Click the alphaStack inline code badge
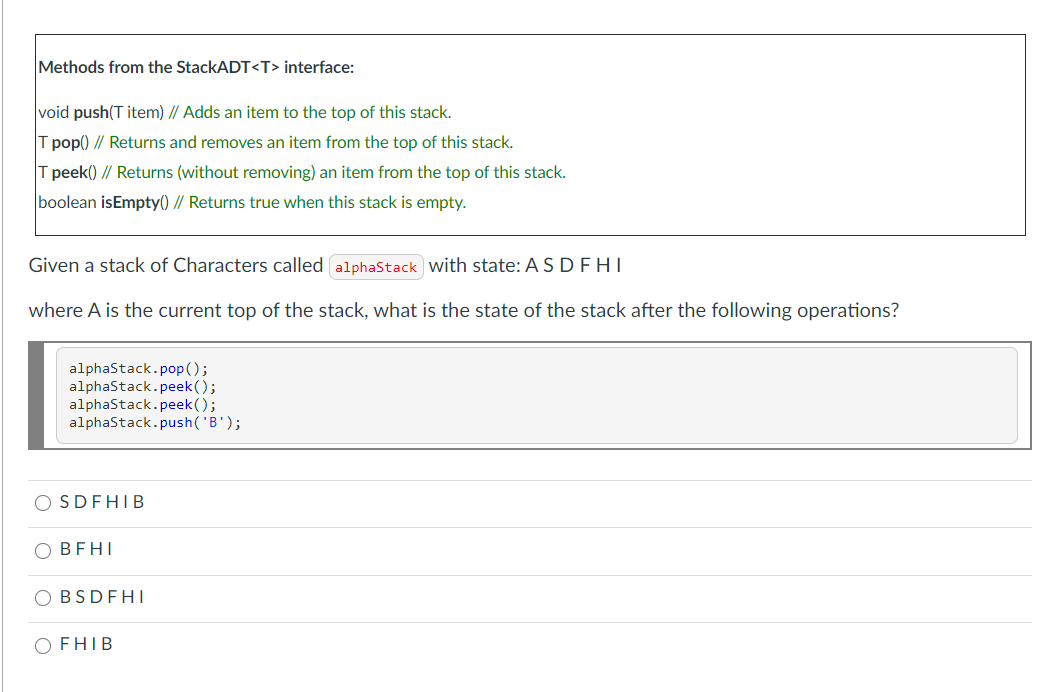 [x=376, y=266]
